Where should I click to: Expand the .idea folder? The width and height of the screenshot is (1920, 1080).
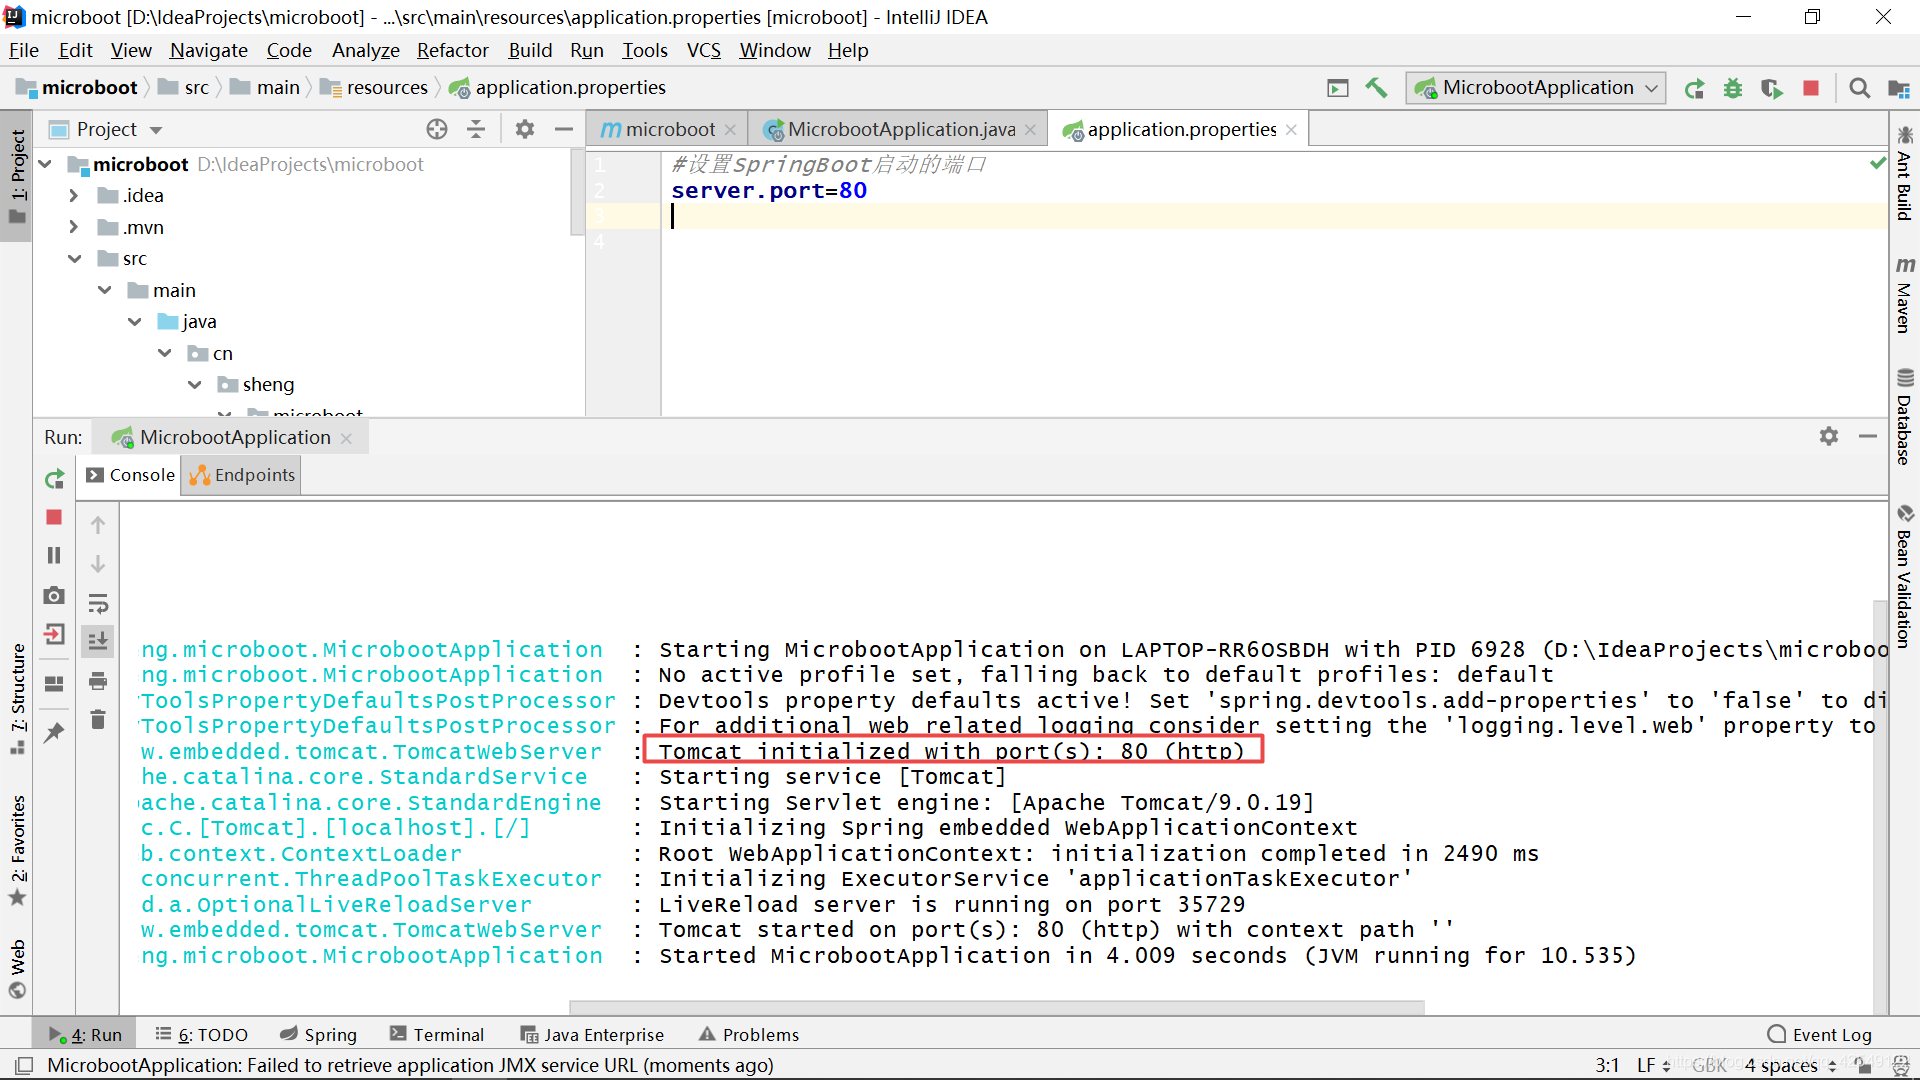coord(73,196)
